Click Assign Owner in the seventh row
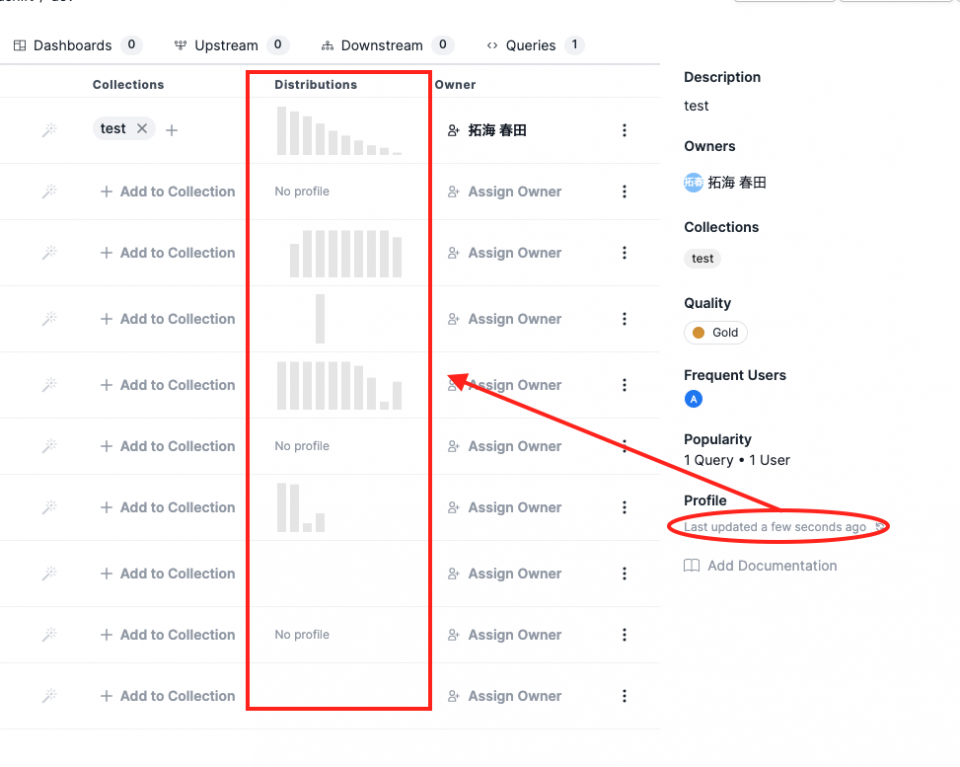 (504, 507)
